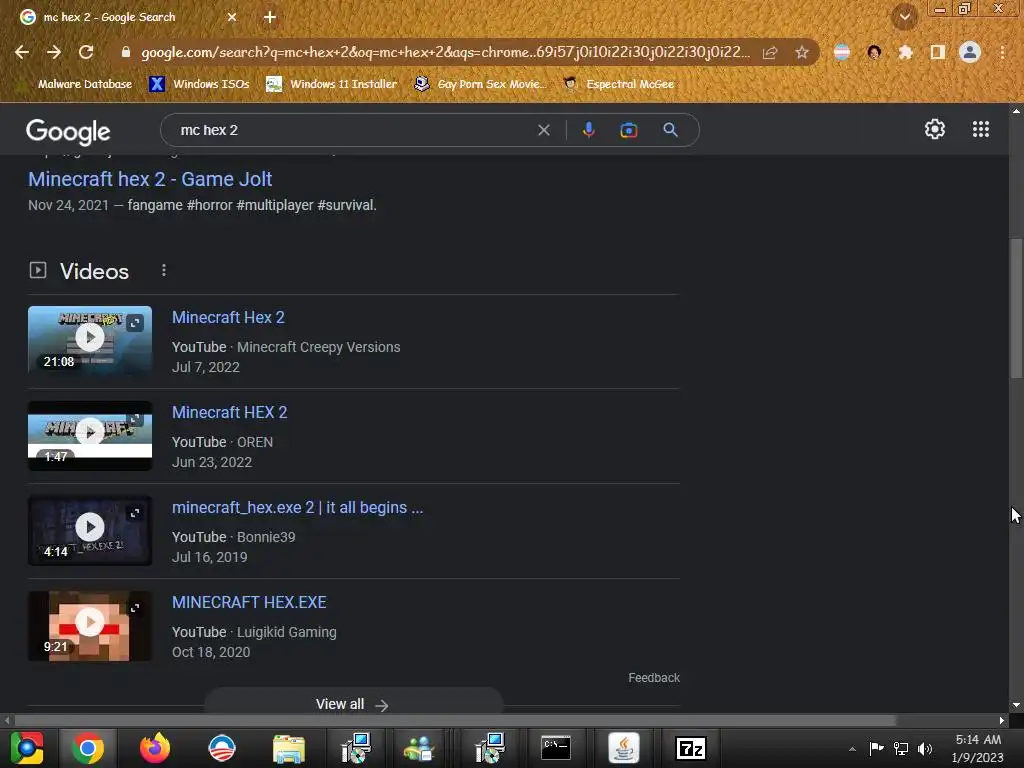Launch Firefox from the taskbar
The width and height of the screenshot is (1024, 768).
(155, 748)
